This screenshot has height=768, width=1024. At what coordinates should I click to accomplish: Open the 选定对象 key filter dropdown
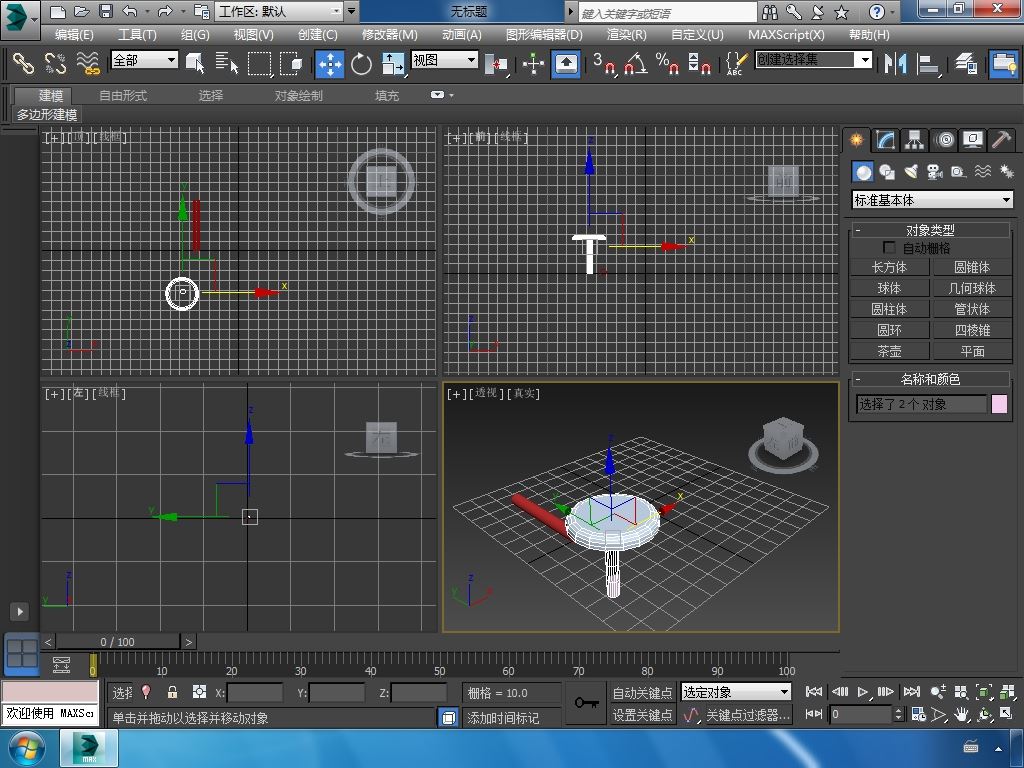(x=736, y=692)
